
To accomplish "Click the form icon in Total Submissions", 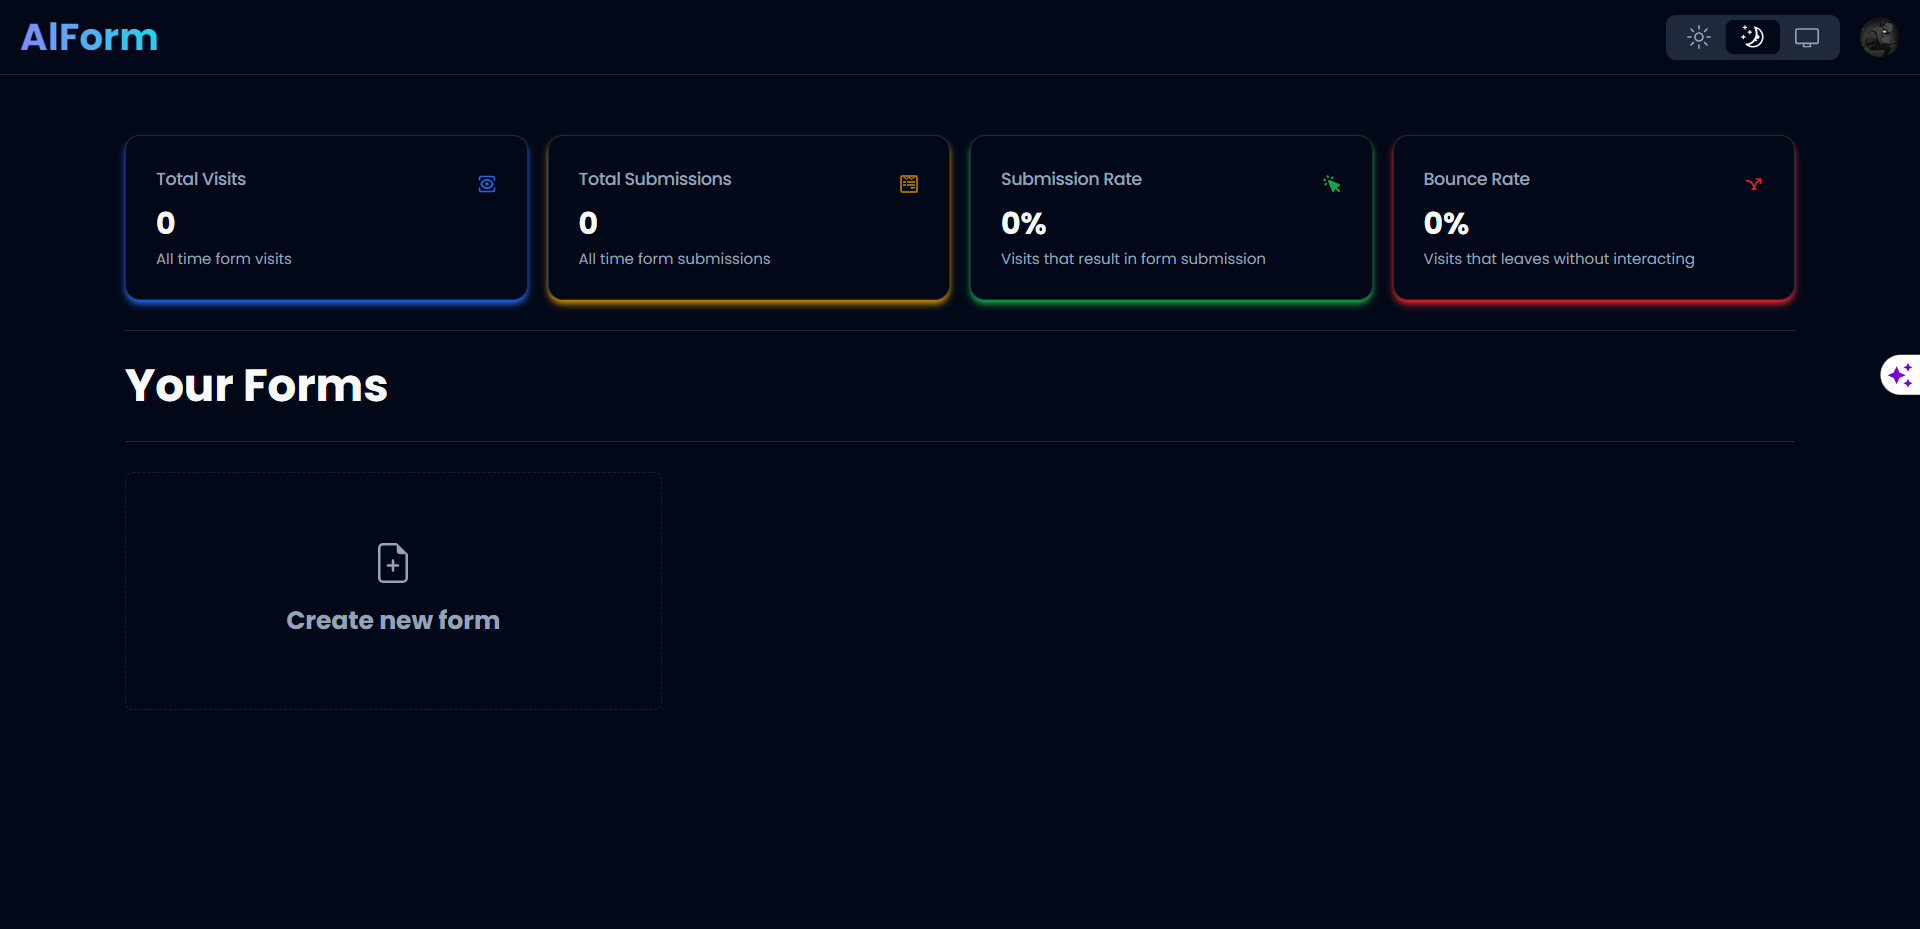I will (909, 184).
